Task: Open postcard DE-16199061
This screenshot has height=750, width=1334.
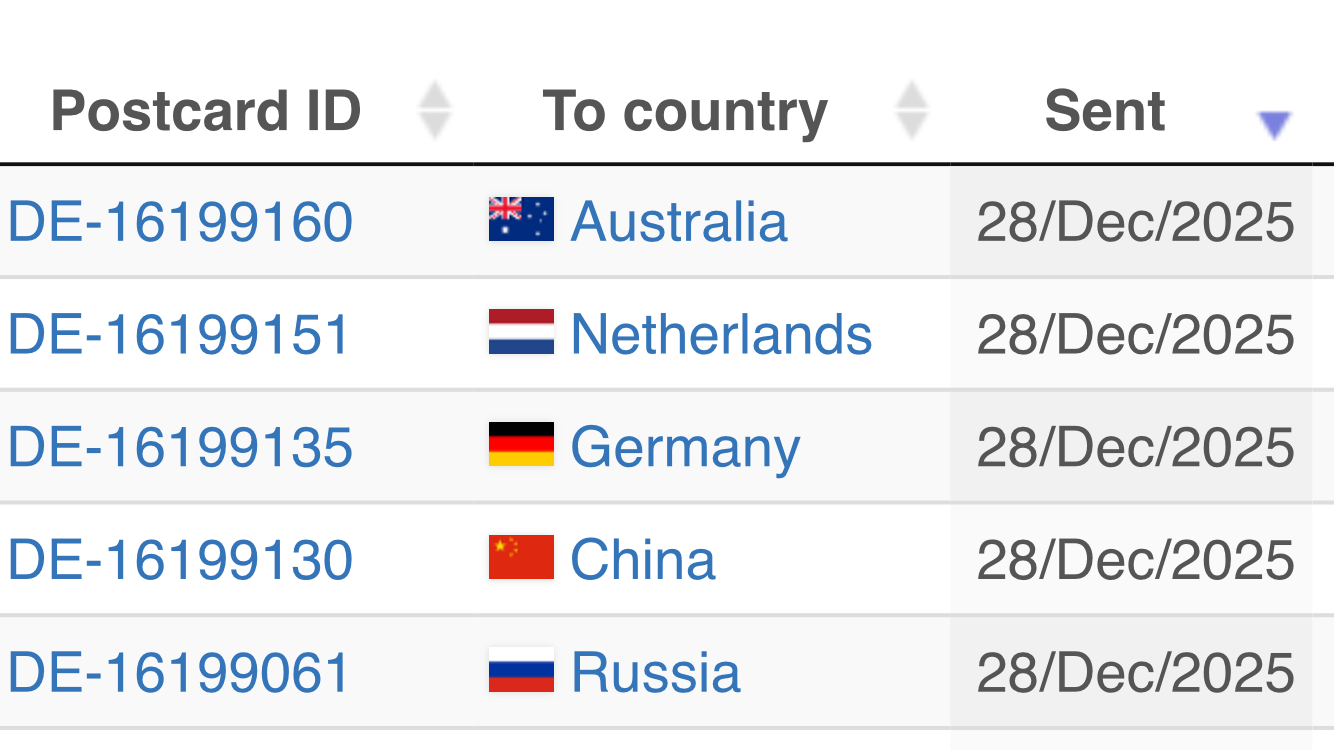Action: [x=179, y=672]
